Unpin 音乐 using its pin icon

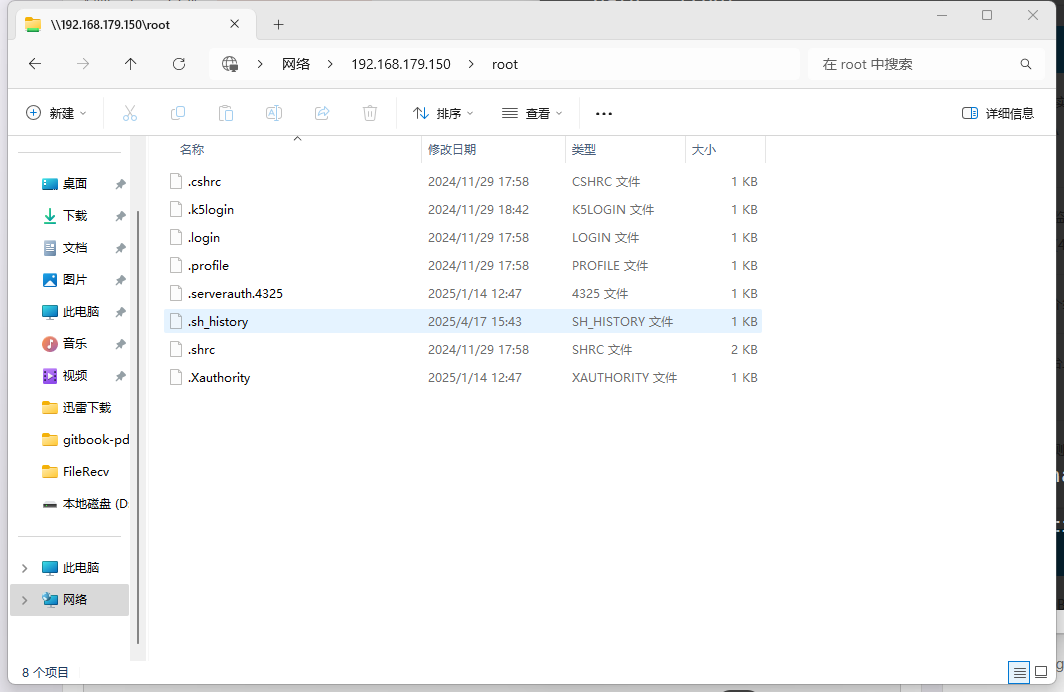click(120, 343)
